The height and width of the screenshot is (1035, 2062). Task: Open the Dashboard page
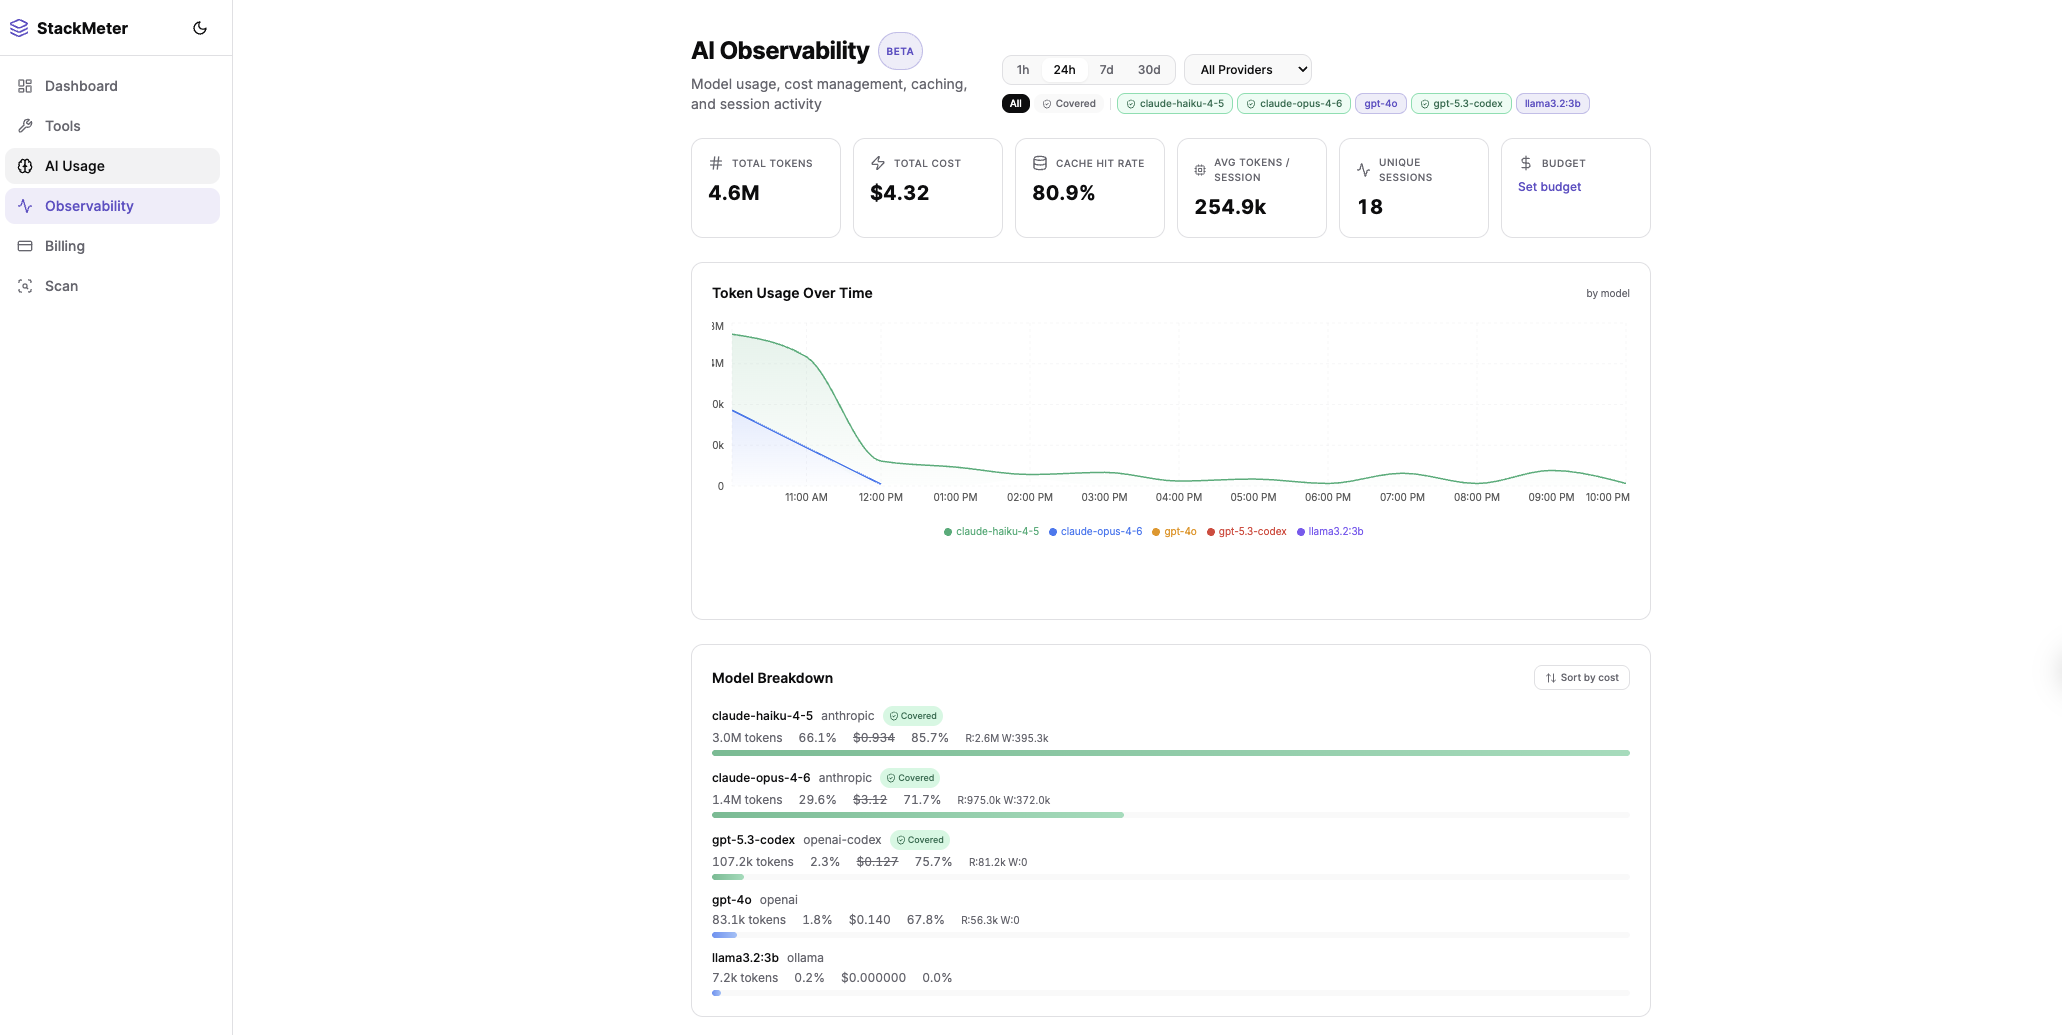click(x=80, y=86)
